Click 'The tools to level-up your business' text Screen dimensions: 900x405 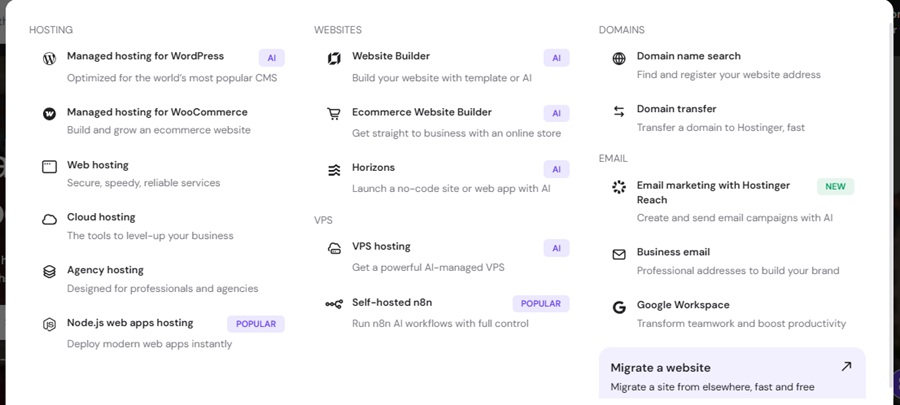(x=150, y=236)
